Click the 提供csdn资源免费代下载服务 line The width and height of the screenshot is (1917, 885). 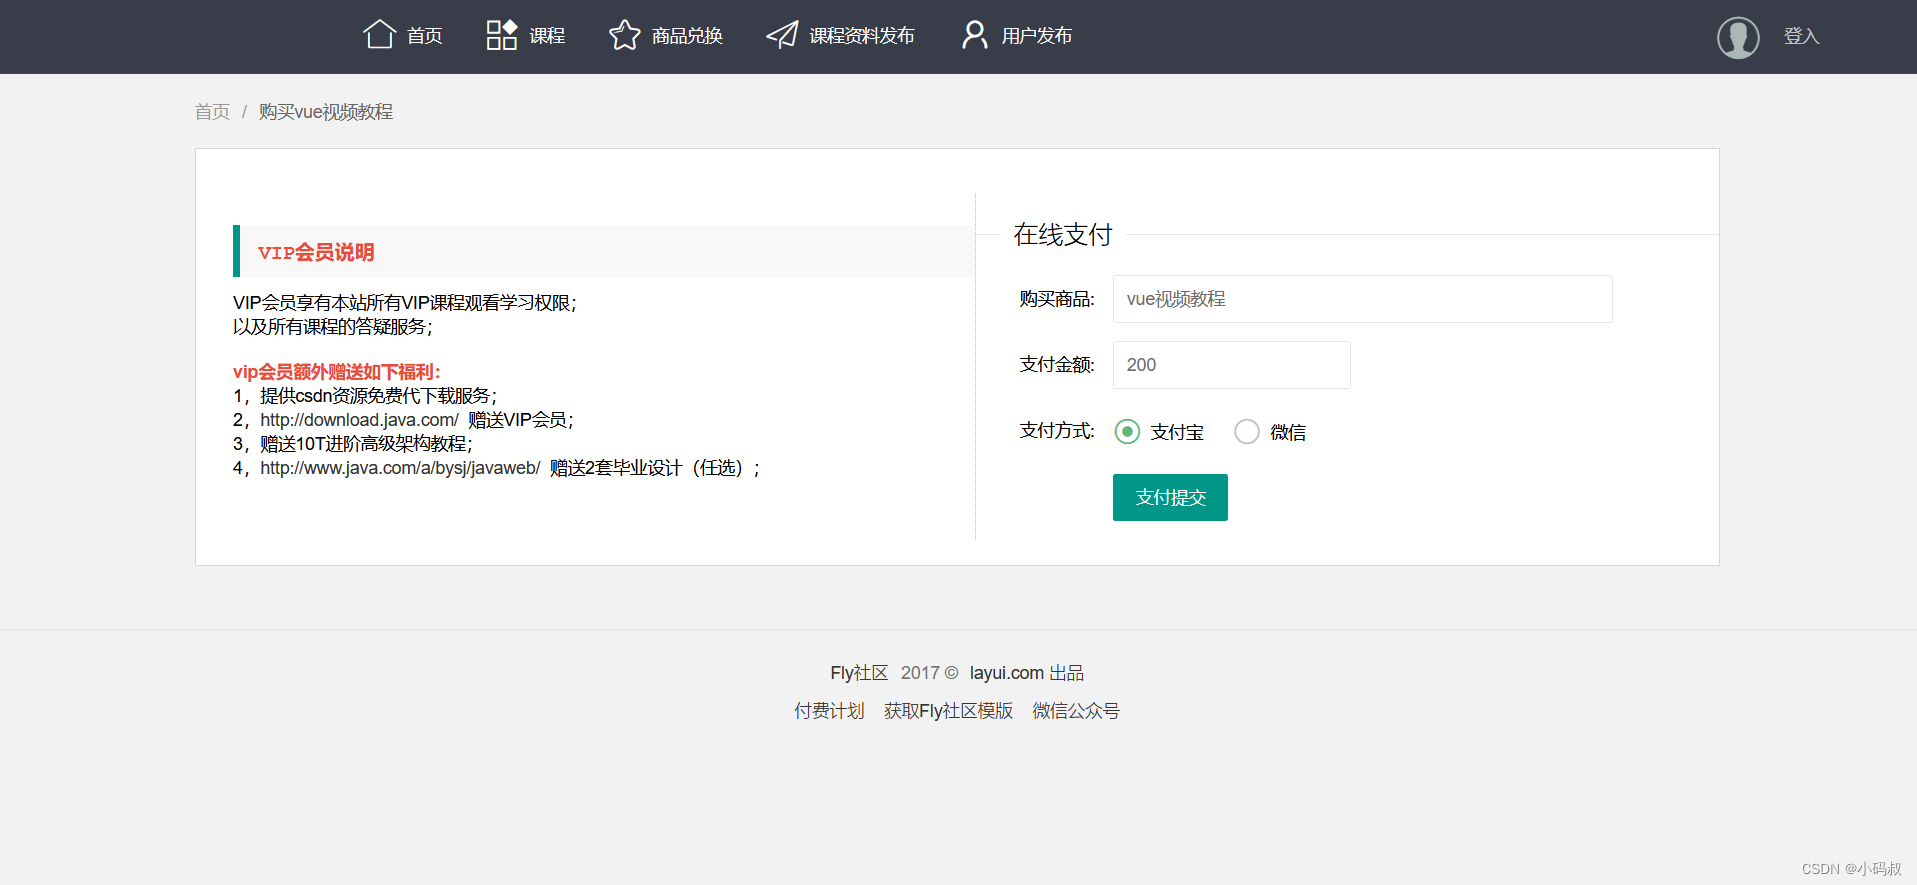coord(378,396)
